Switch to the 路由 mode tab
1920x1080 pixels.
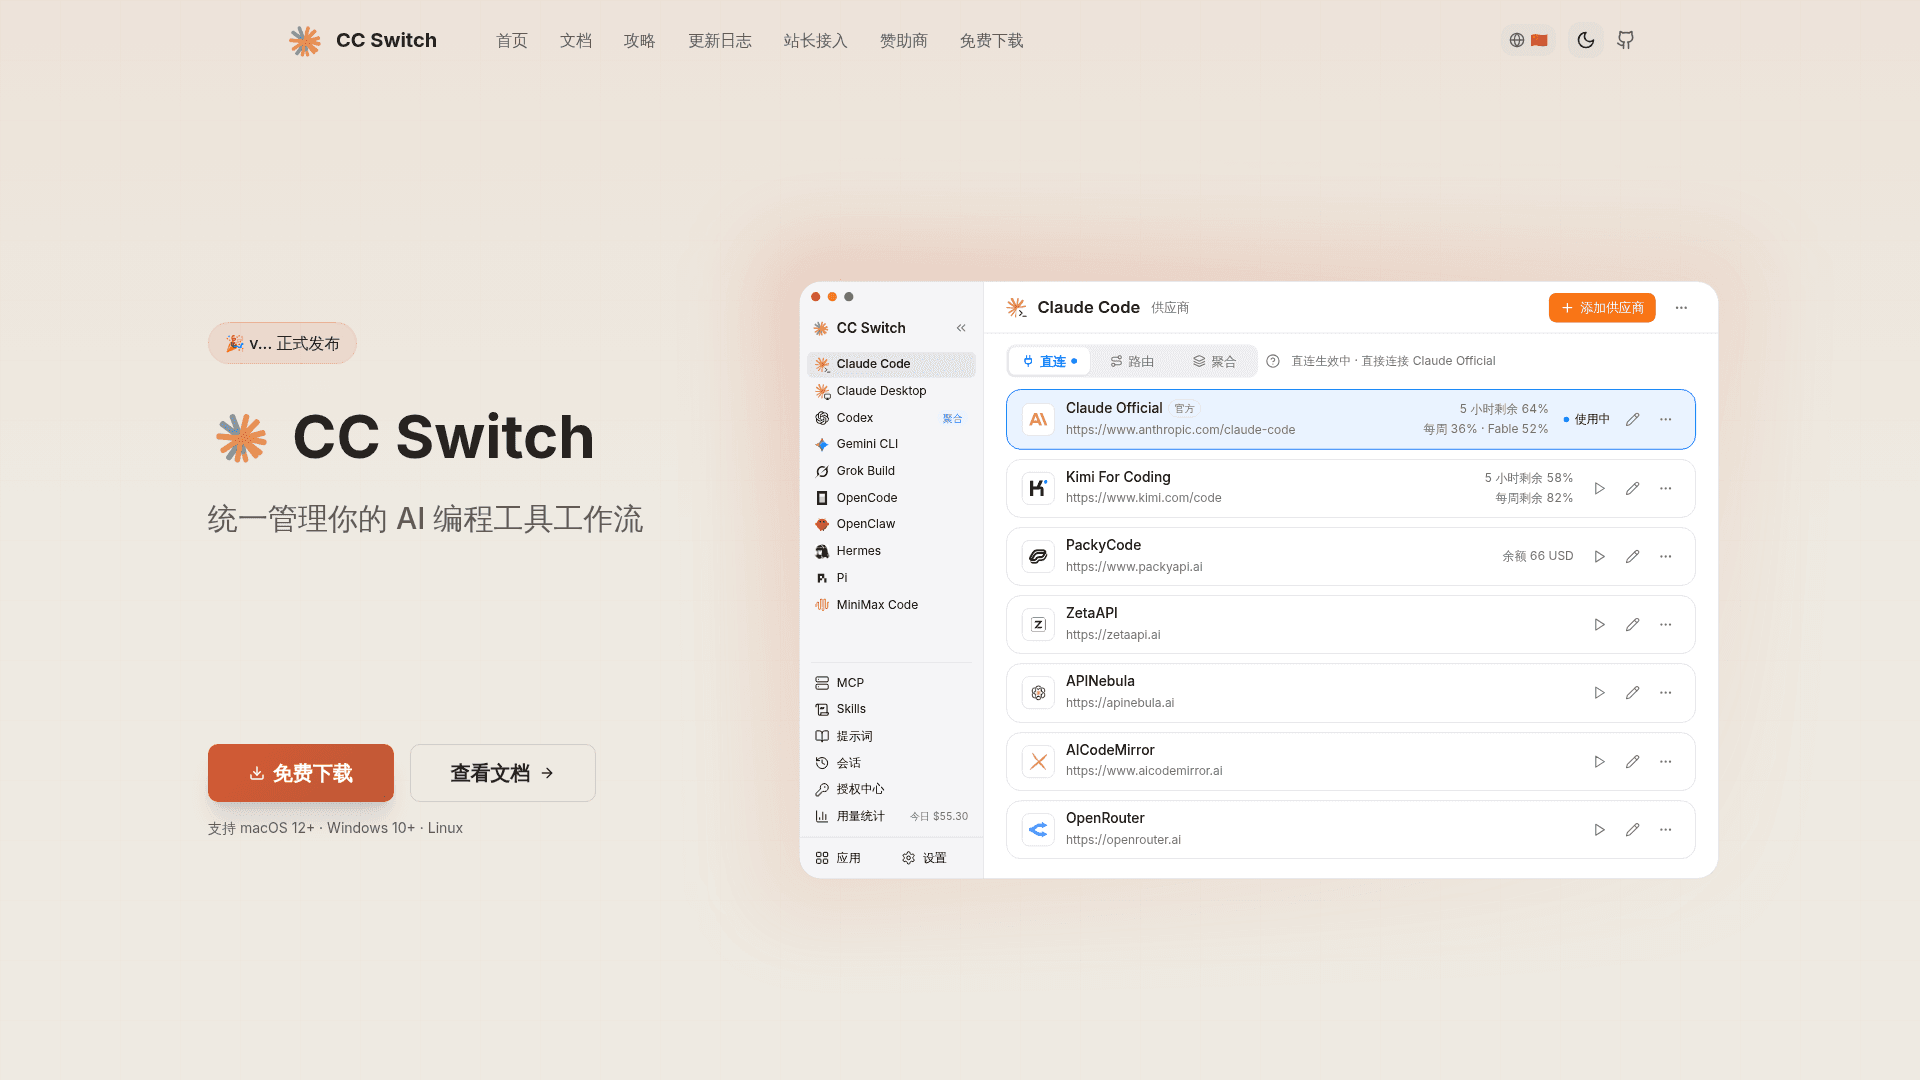click(x=1132, y=361)
